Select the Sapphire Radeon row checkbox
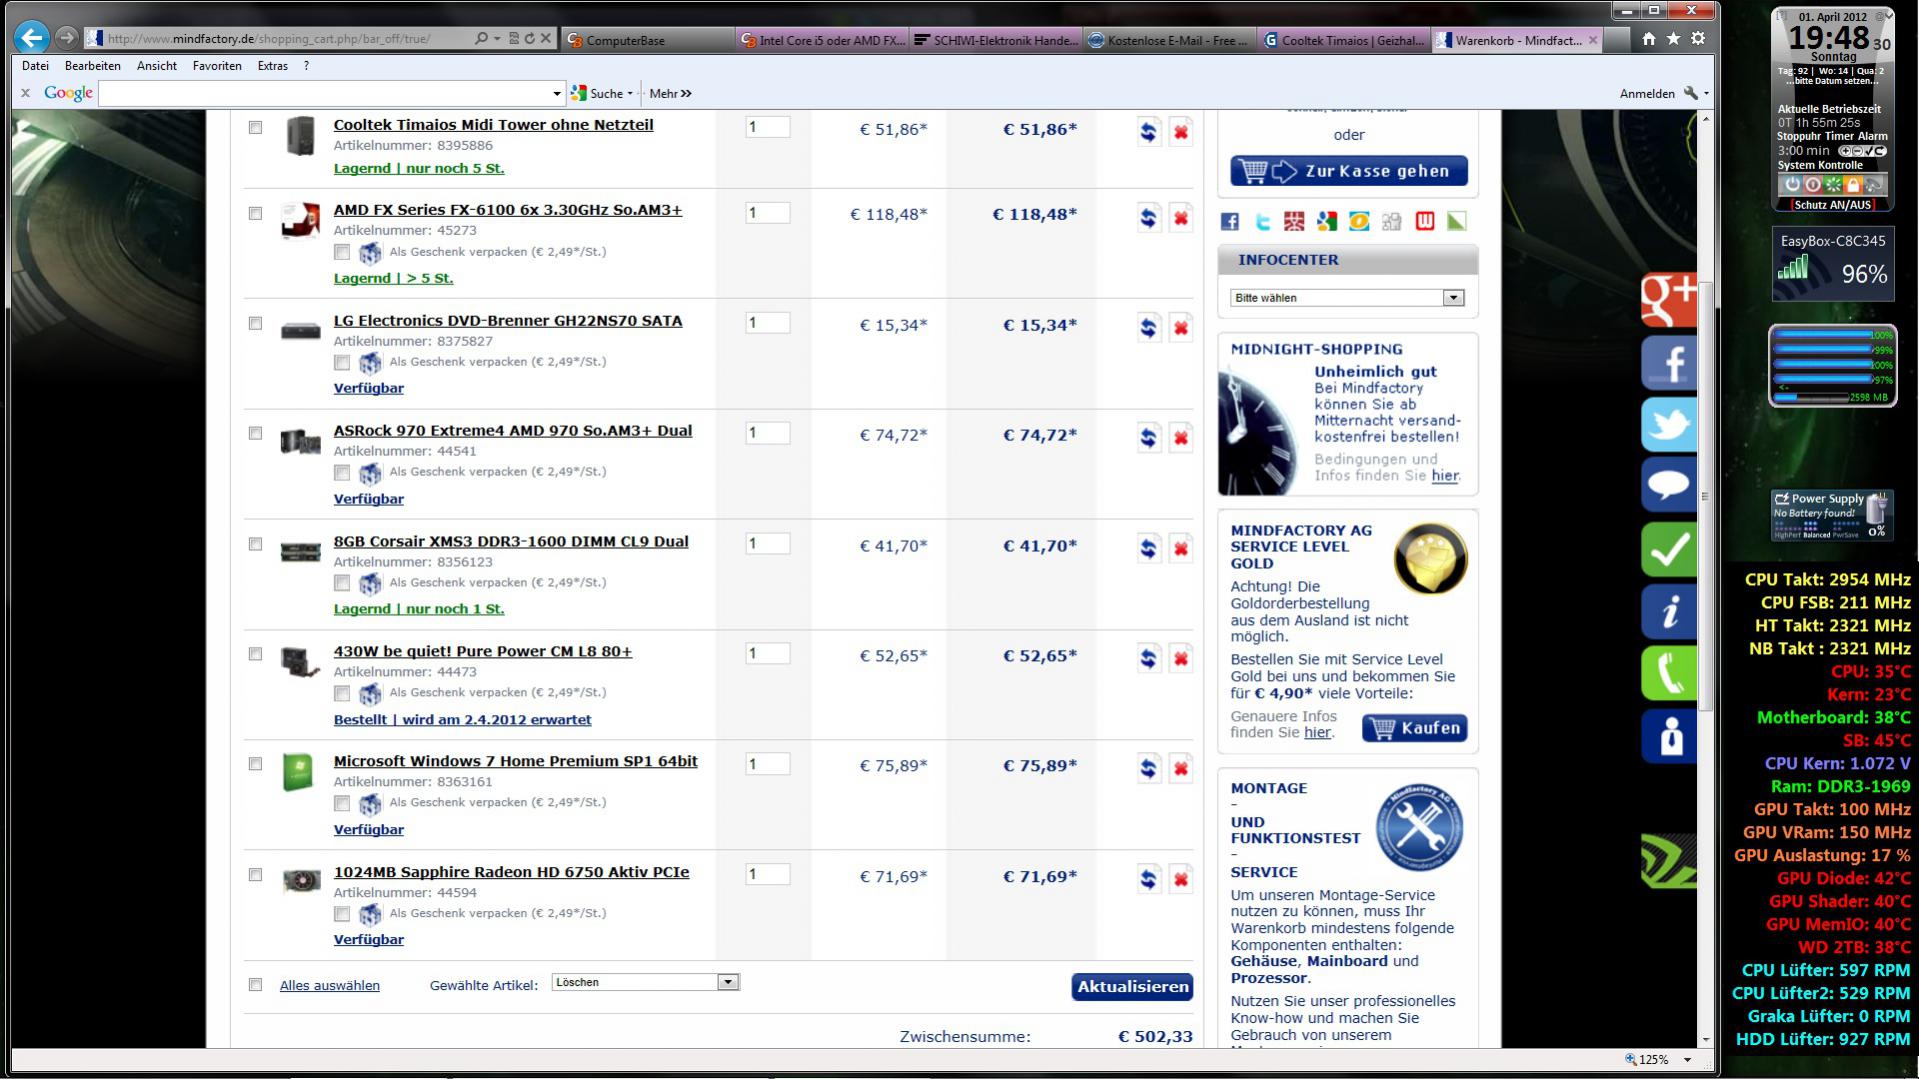 (255, 875)
